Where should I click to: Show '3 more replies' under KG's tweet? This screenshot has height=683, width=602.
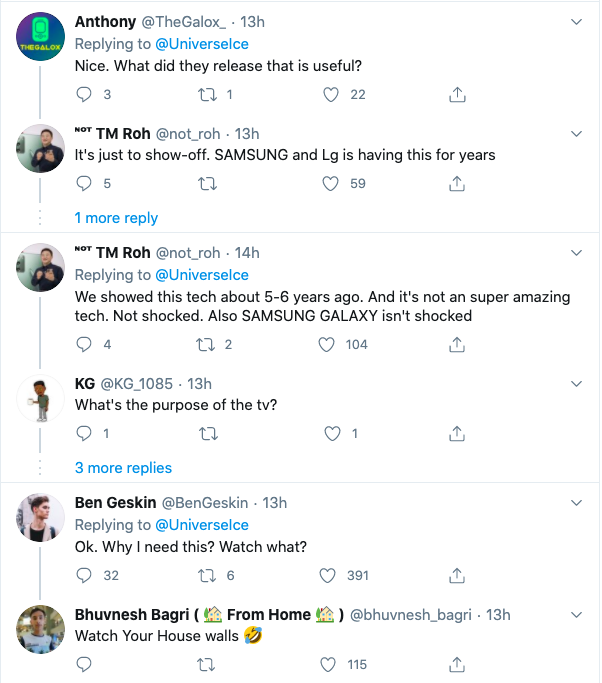click(123, 468)
